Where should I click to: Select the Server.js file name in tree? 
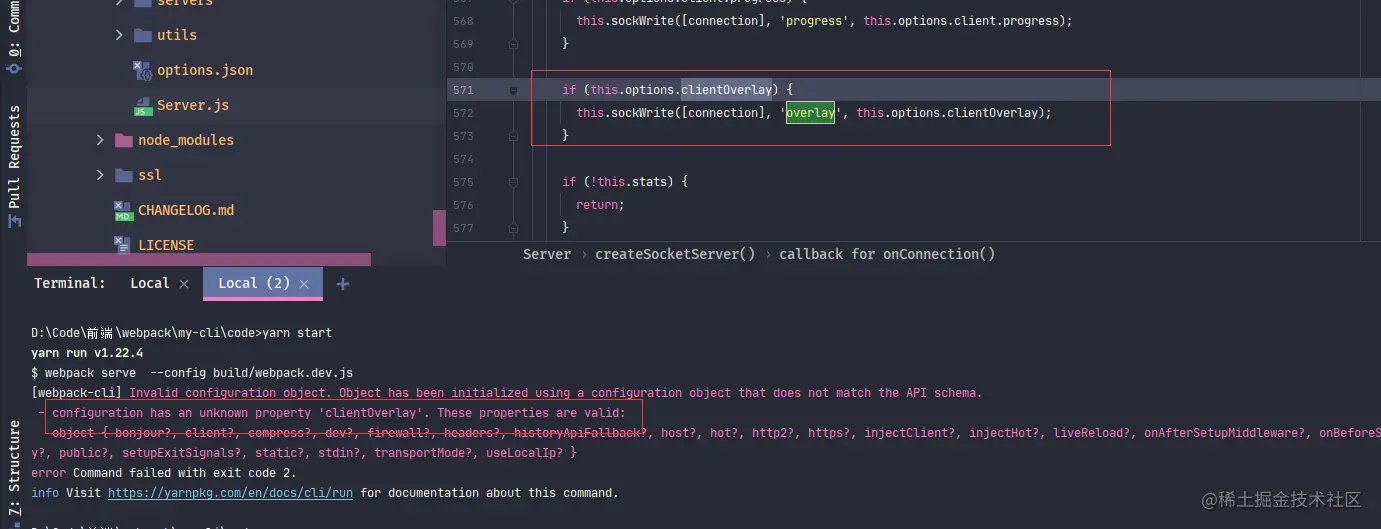pyautogui.click(x=193, y=105)
